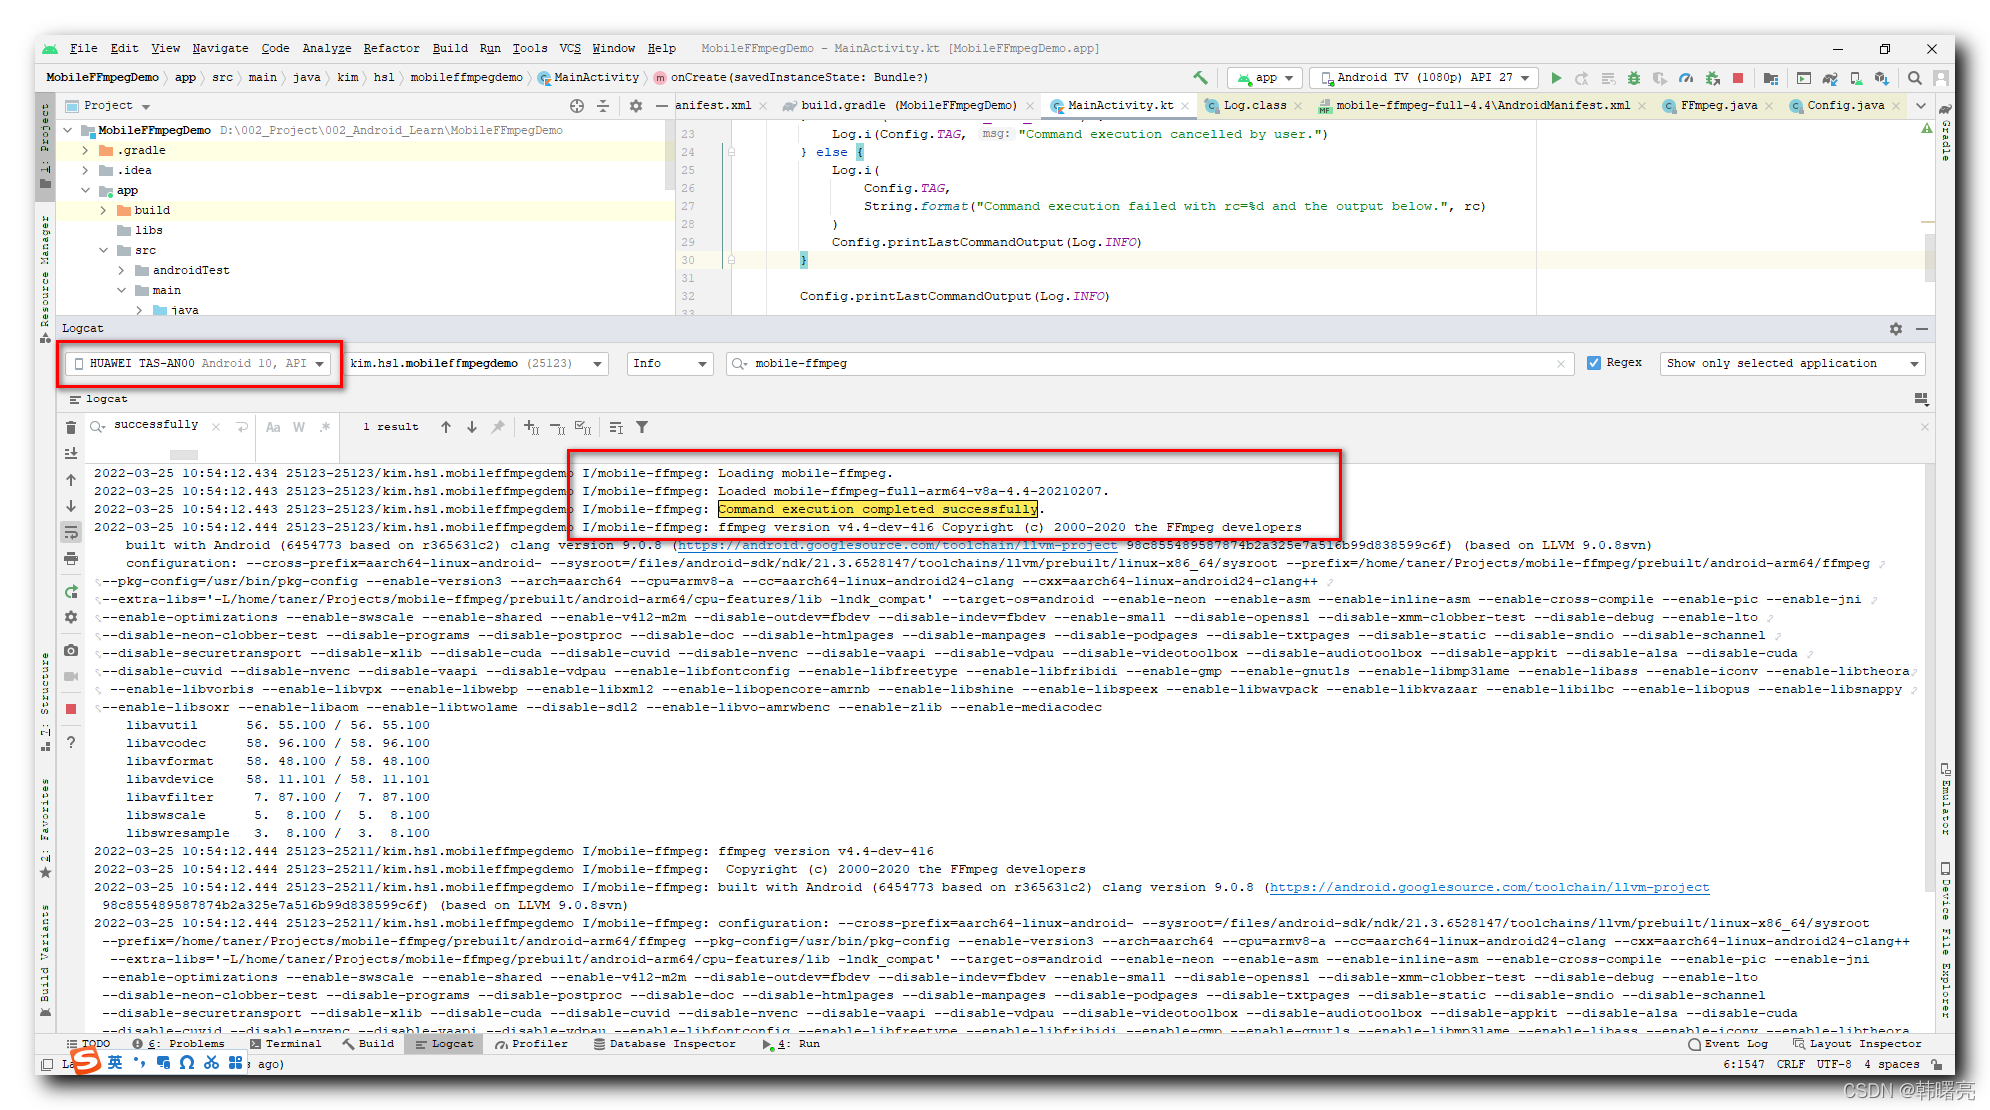Click the Make Project hammer icon
The image size is (1990, 1110).
(1200, 78)
